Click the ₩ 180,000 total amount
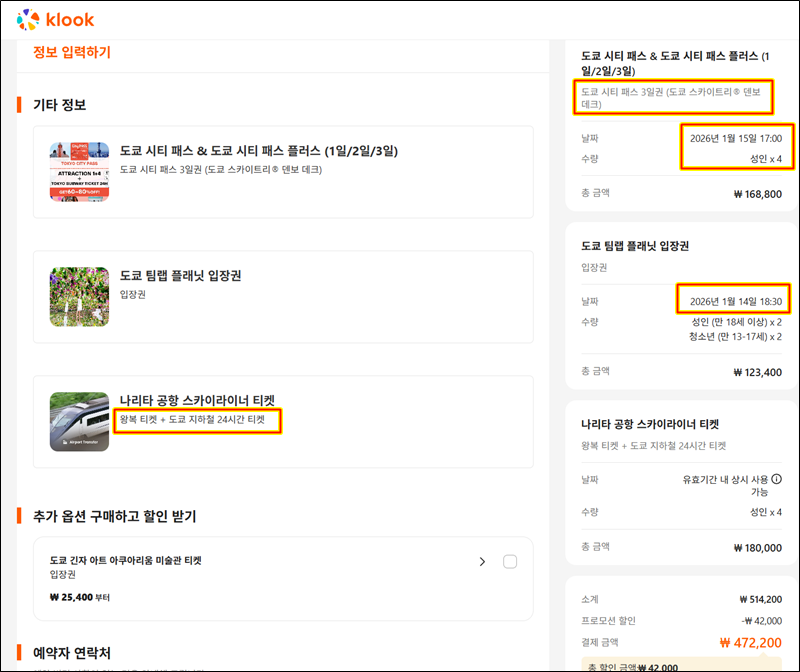This screenshot has width=800, height=672. [x=758, y=547]
